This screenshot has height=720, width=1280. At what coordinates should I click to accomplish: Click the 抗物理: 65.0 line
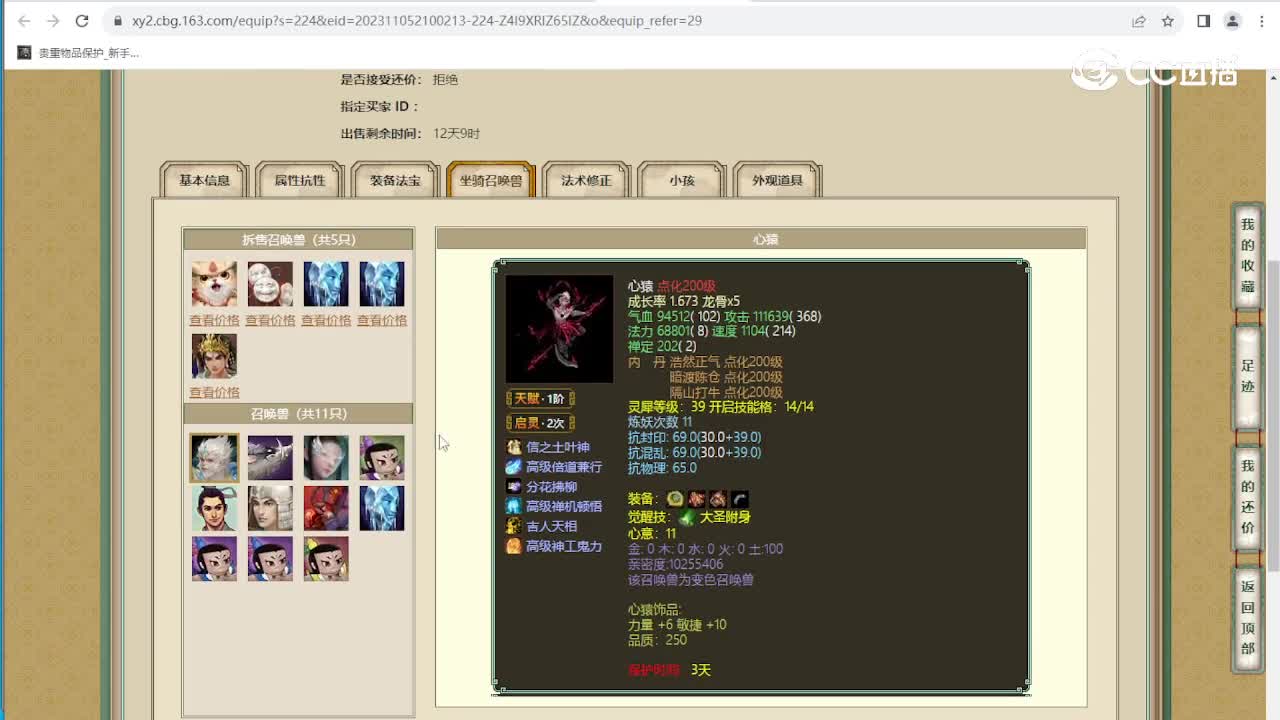click(x=662, y=468)
